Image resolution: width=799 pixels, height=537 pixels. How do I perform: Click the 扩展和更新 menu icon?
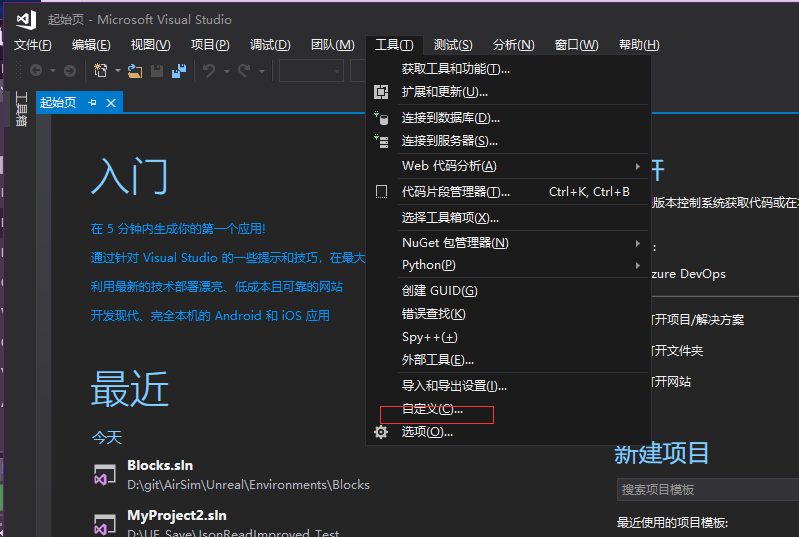pos(381,92)
